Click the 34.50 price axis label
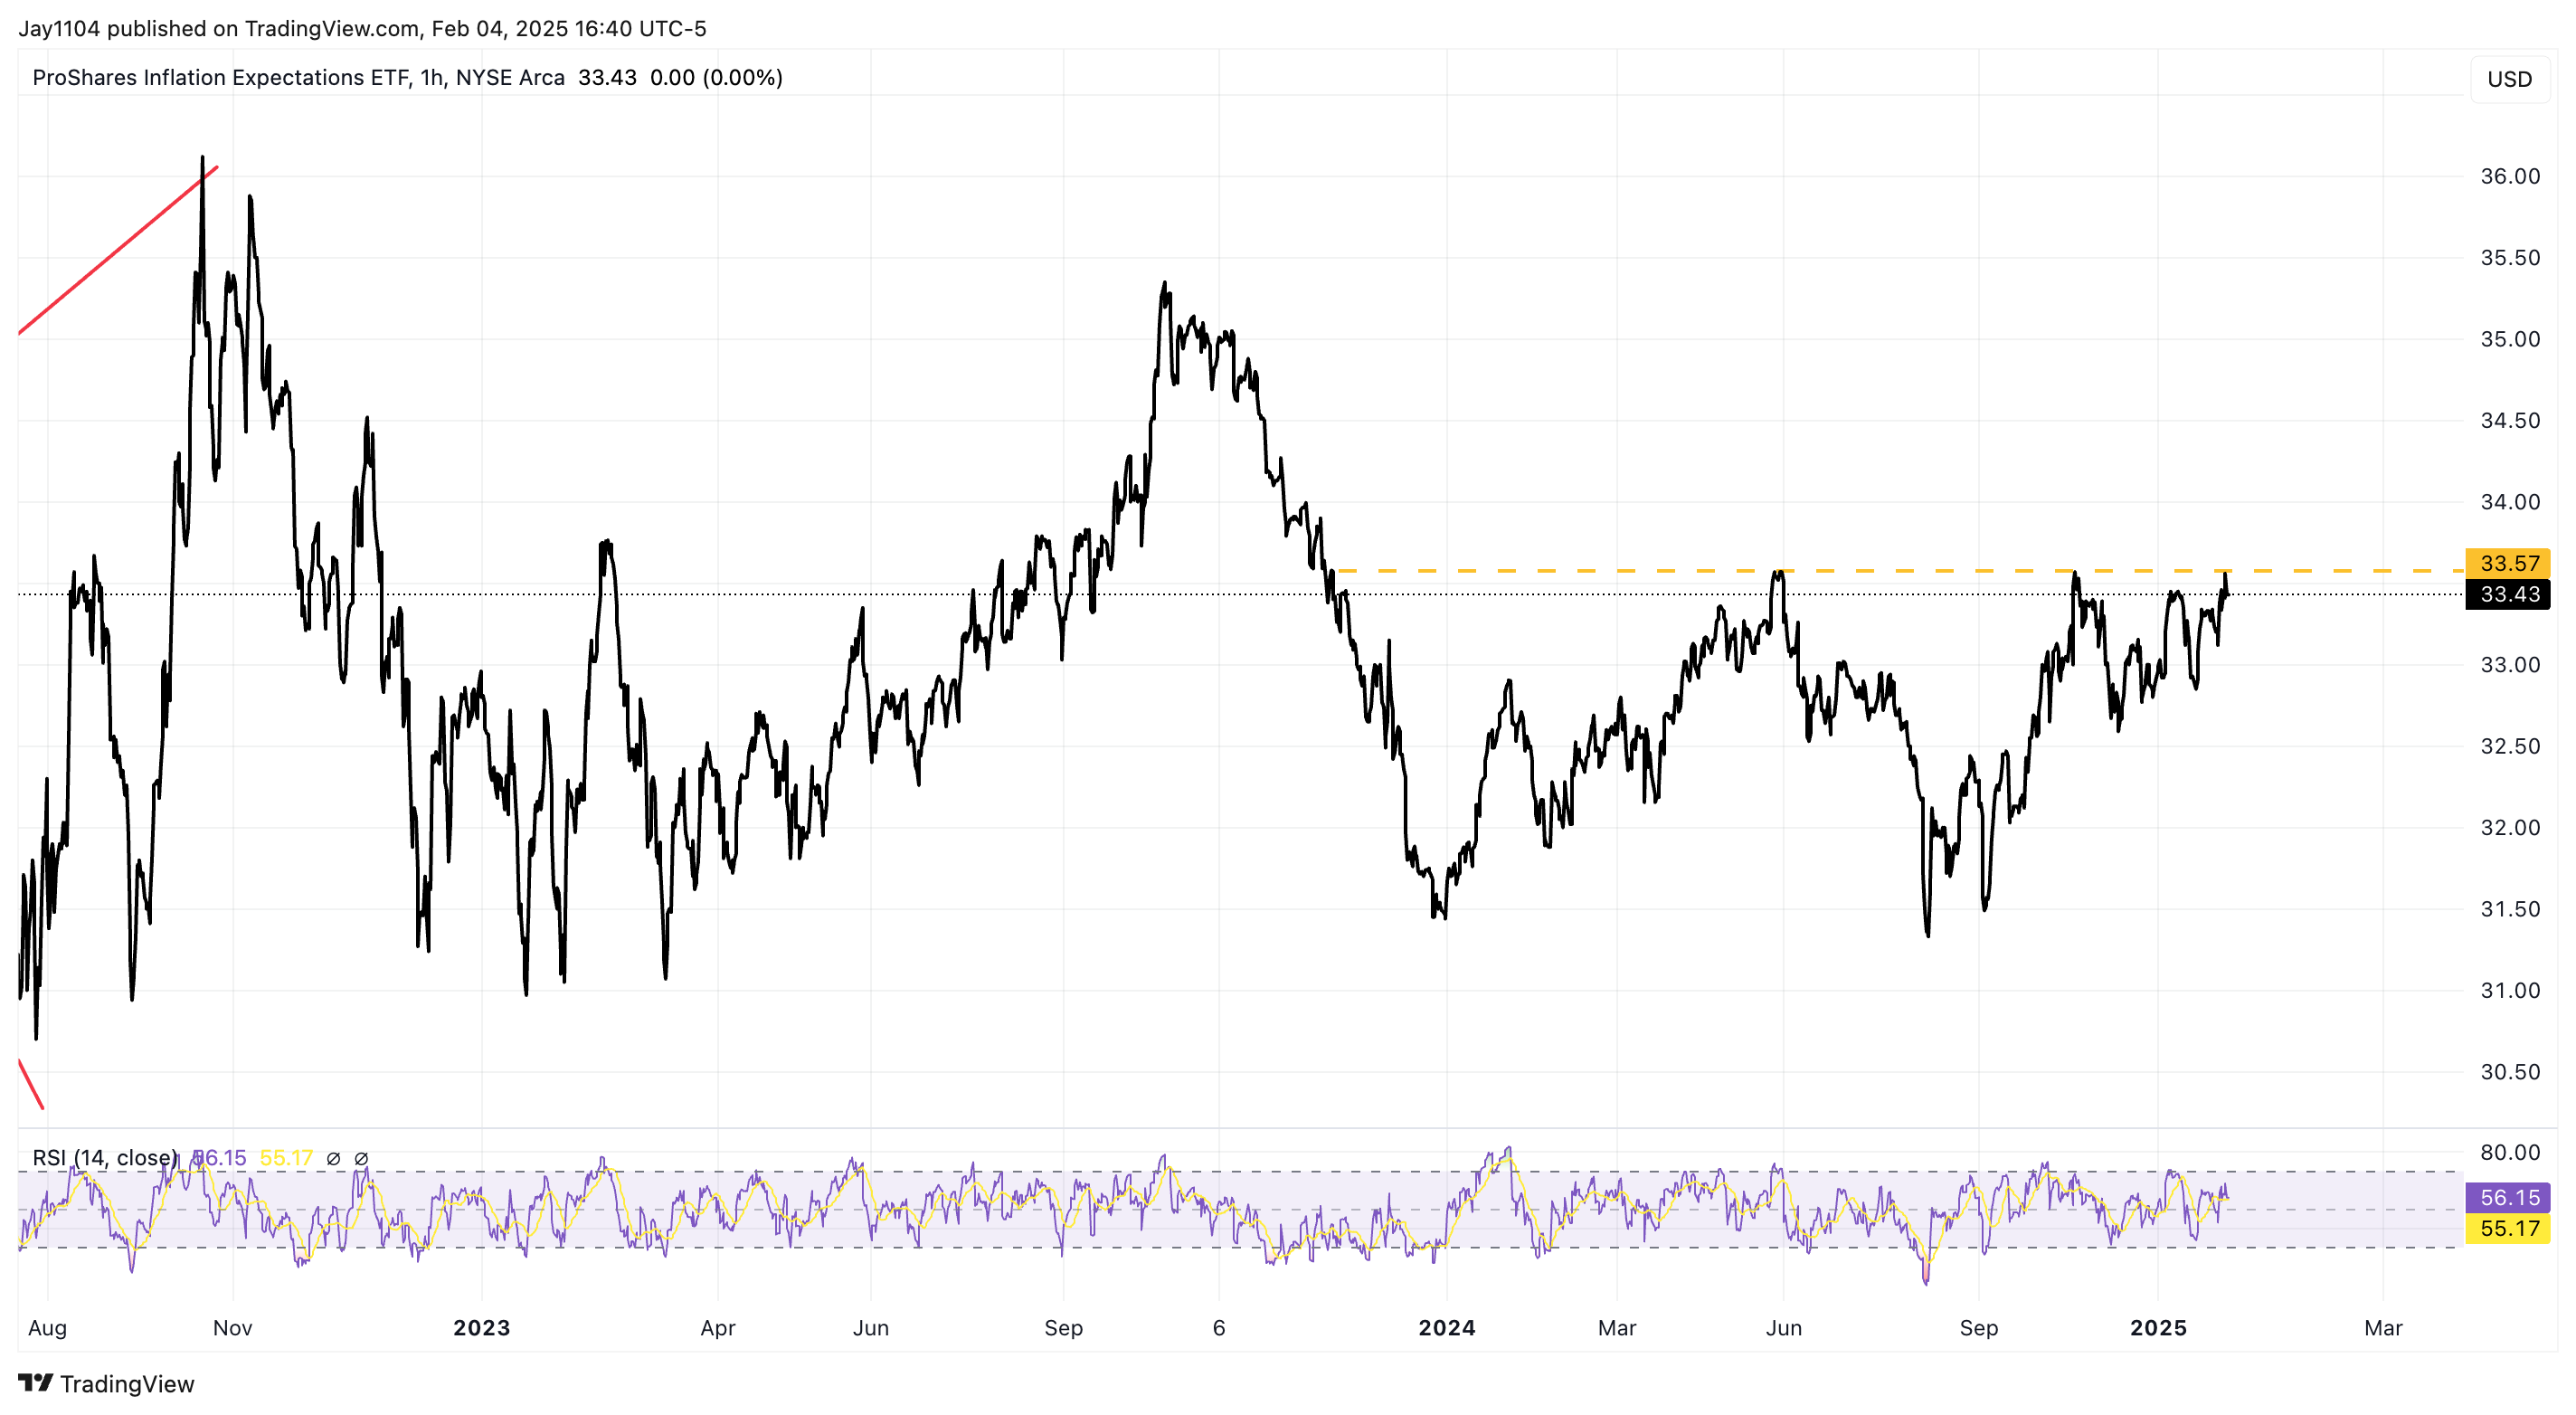This screenshot has height=1415, width=2576. pyautogui.click(x=2509, y=421)
